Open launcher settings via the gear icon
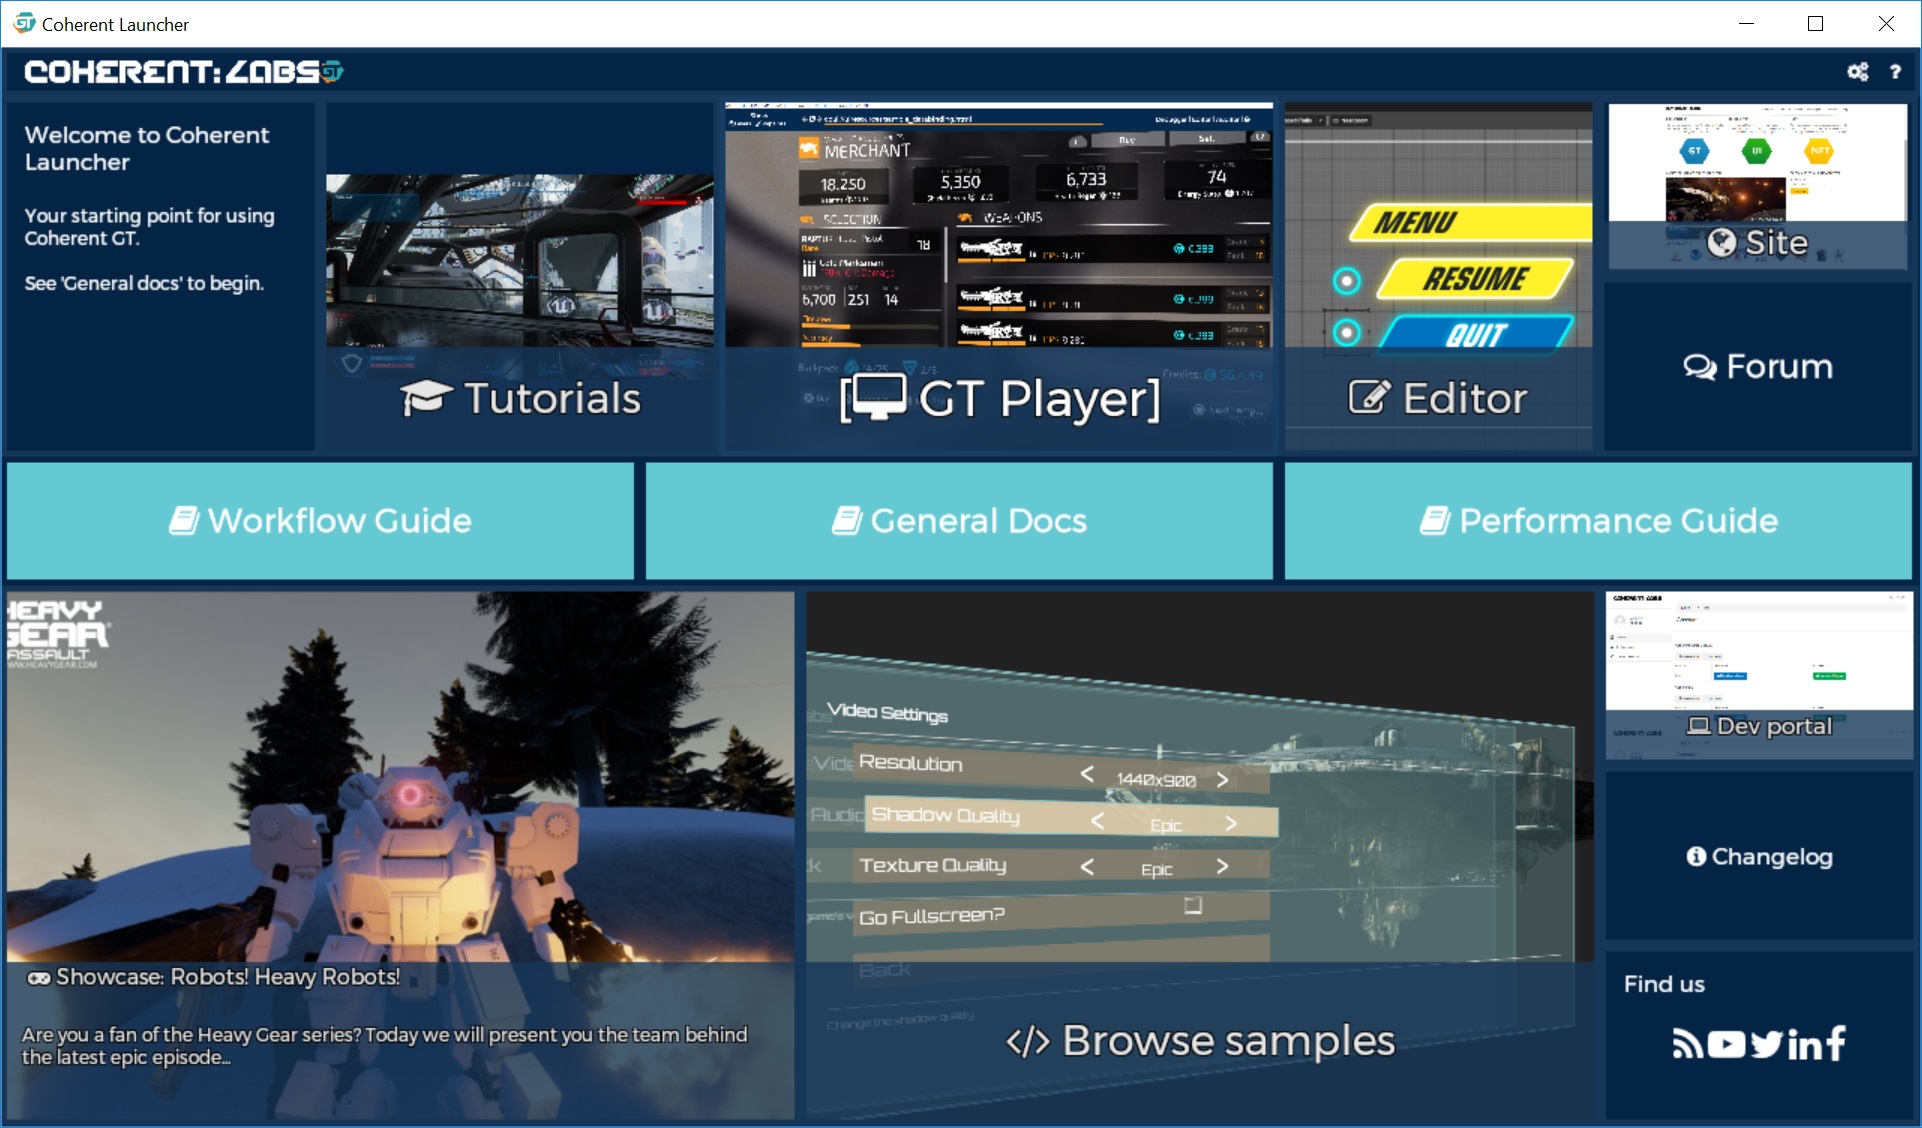The width and height of the screenshot is (1922, 1128). 1857,71
